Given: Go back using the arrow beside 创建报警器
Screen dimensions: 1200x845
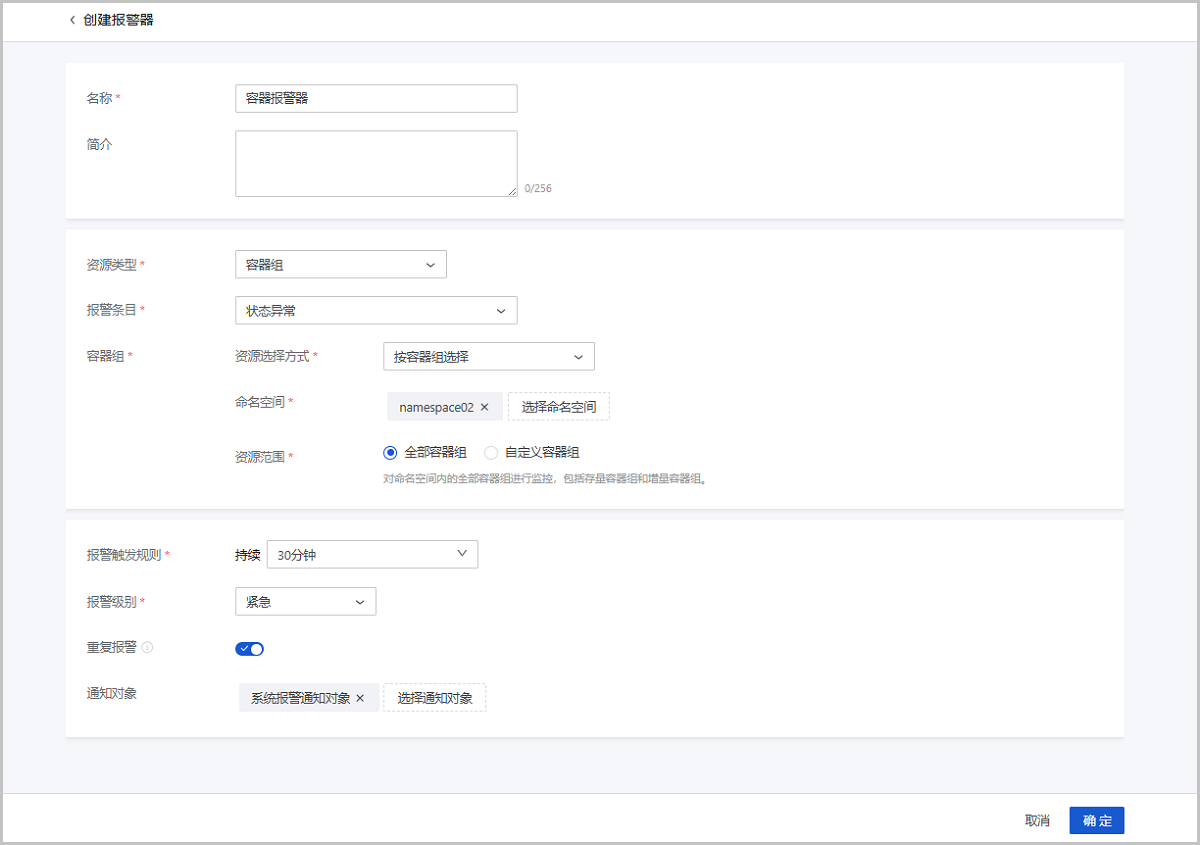Looking at the screenshot, I should tap(72, 20).
